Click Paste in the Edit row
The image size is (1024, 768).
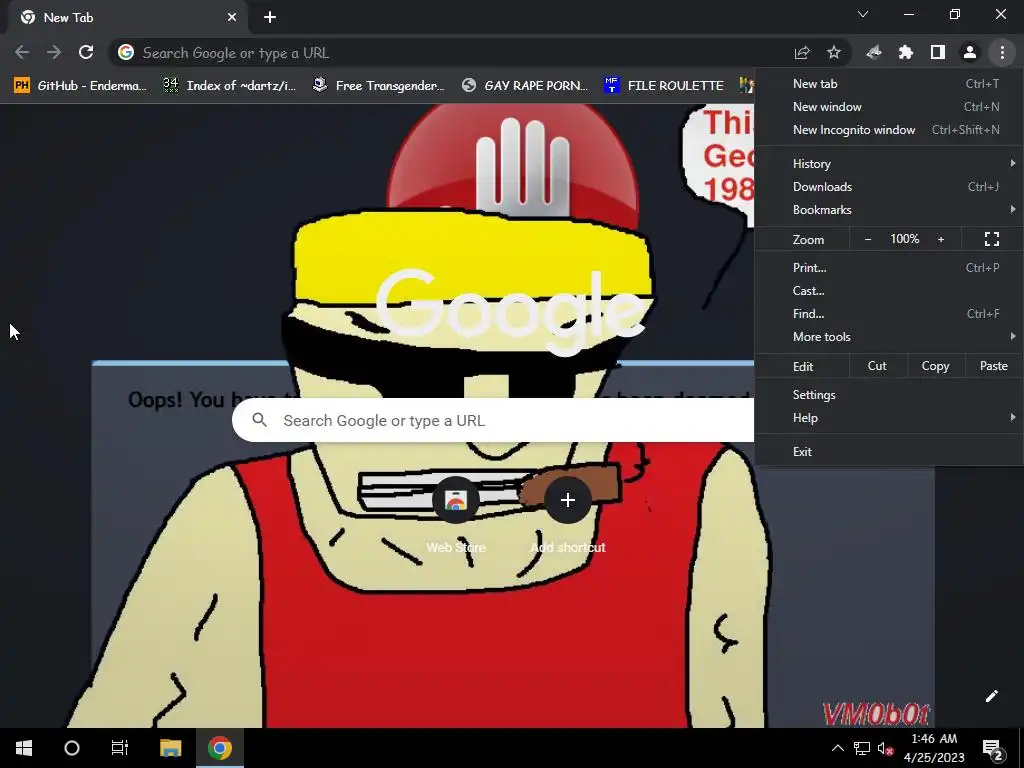pyautogui.click(x=993, y=366)
